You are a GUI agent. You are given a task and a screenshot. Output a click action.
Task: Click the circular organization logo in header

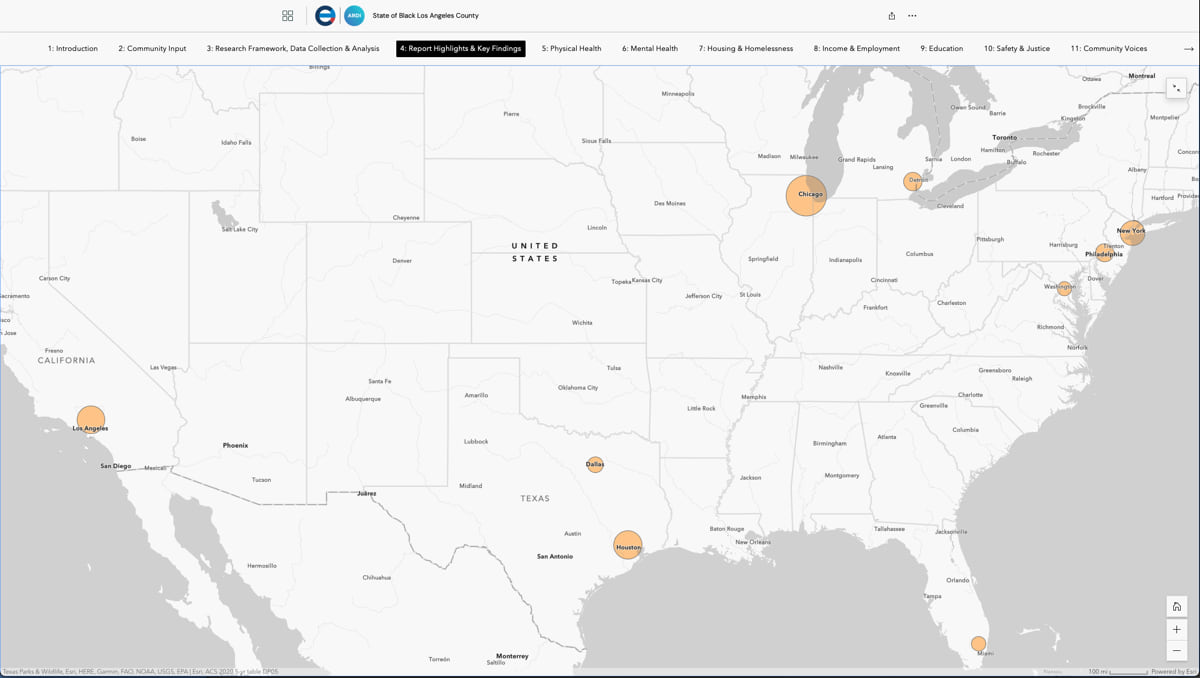point(325,16)
